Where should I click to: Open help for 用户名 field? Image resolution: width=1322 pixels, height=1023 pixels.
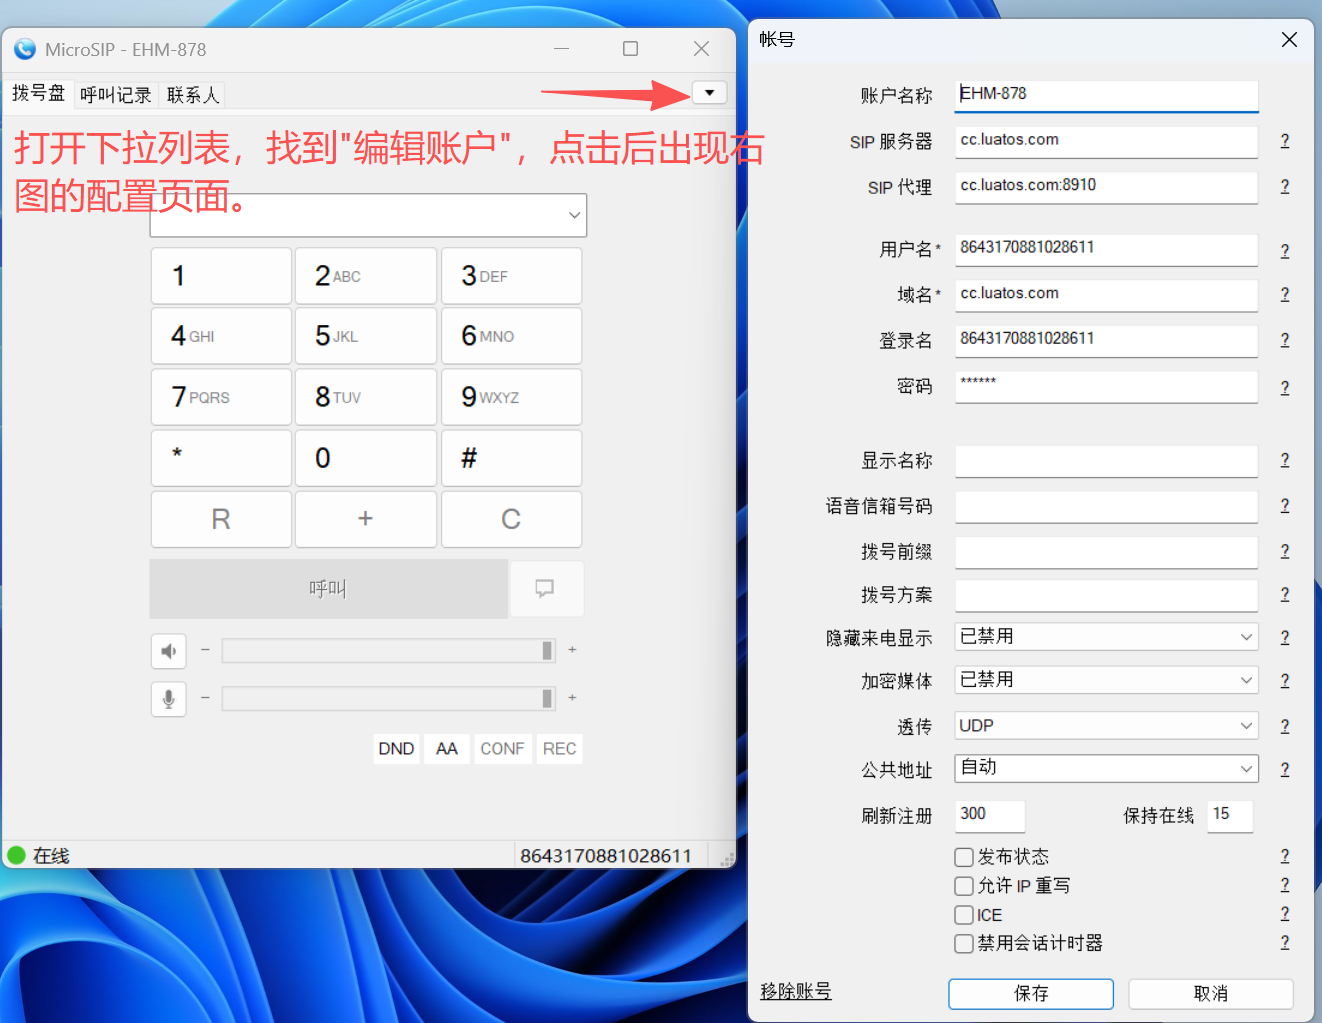1285,250
